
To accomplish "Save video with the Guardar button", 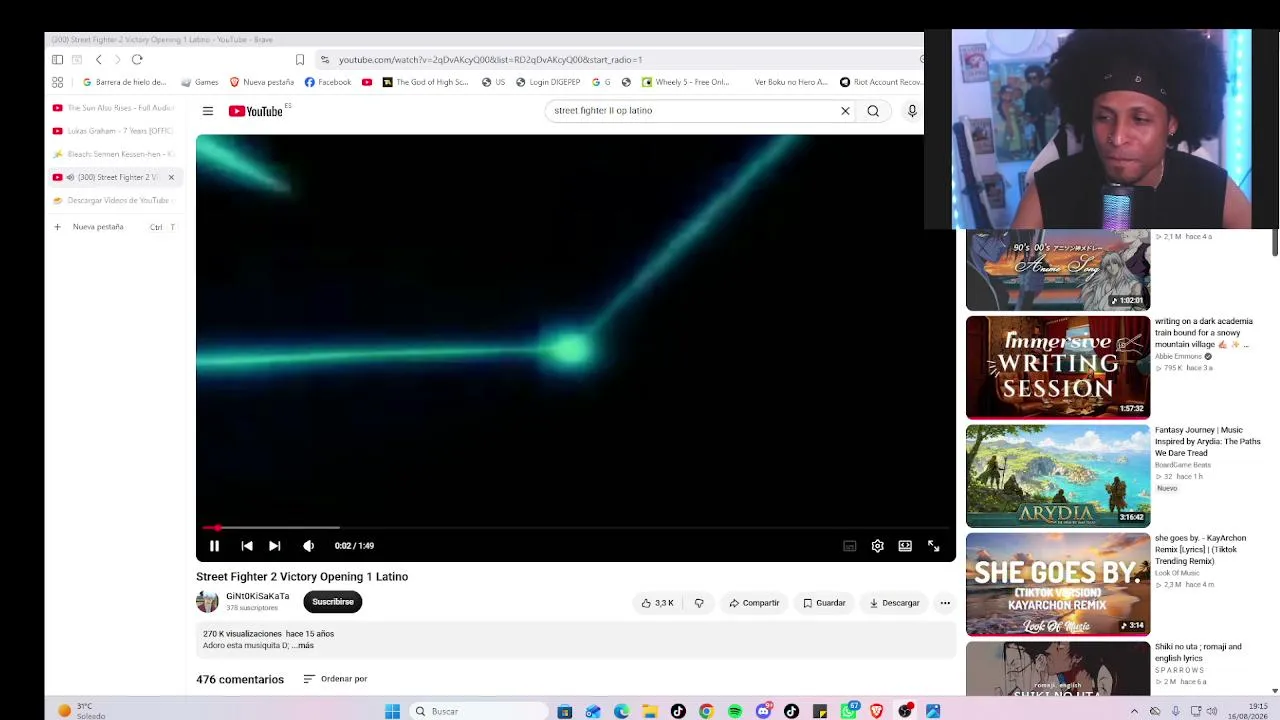I will pos(824,603).
